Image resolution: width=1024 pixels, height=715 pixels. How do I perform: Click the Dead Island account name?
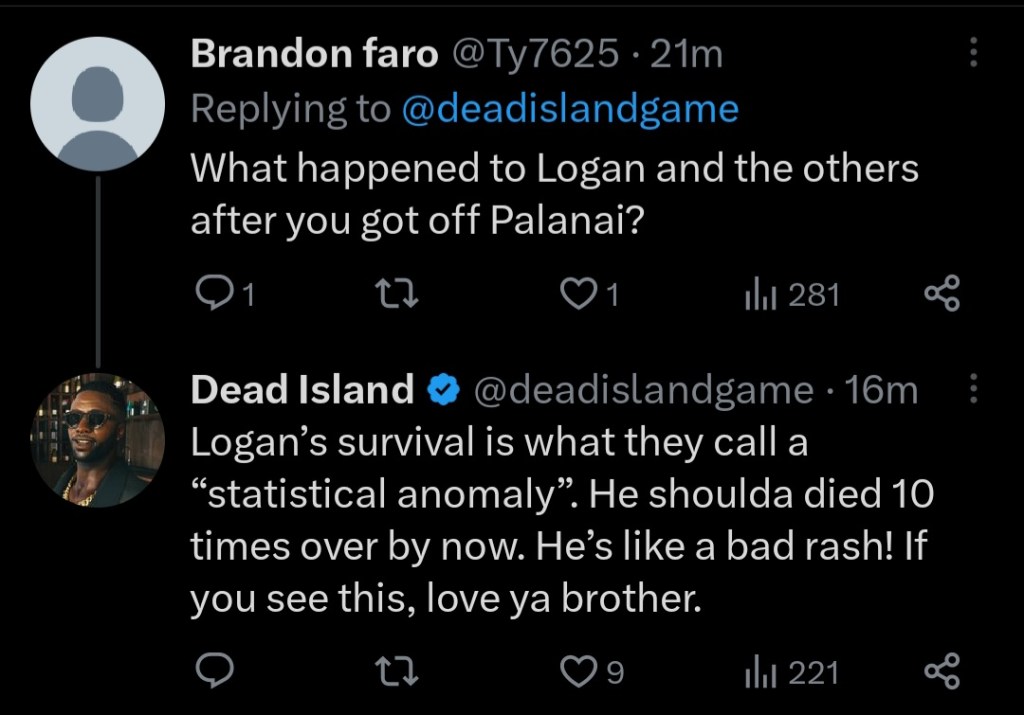(x=302, y=390)
